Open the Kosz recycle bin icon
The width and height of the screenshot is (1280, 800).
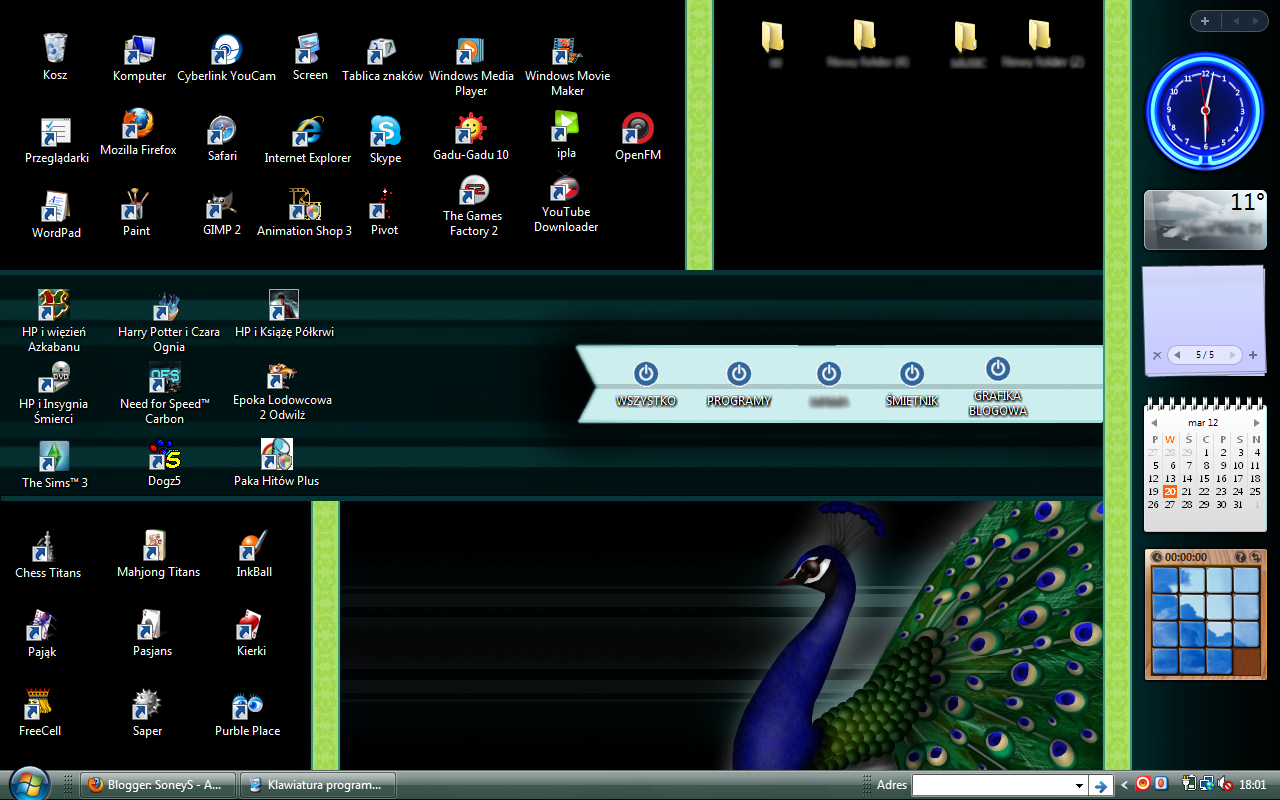tap(55, 57)
